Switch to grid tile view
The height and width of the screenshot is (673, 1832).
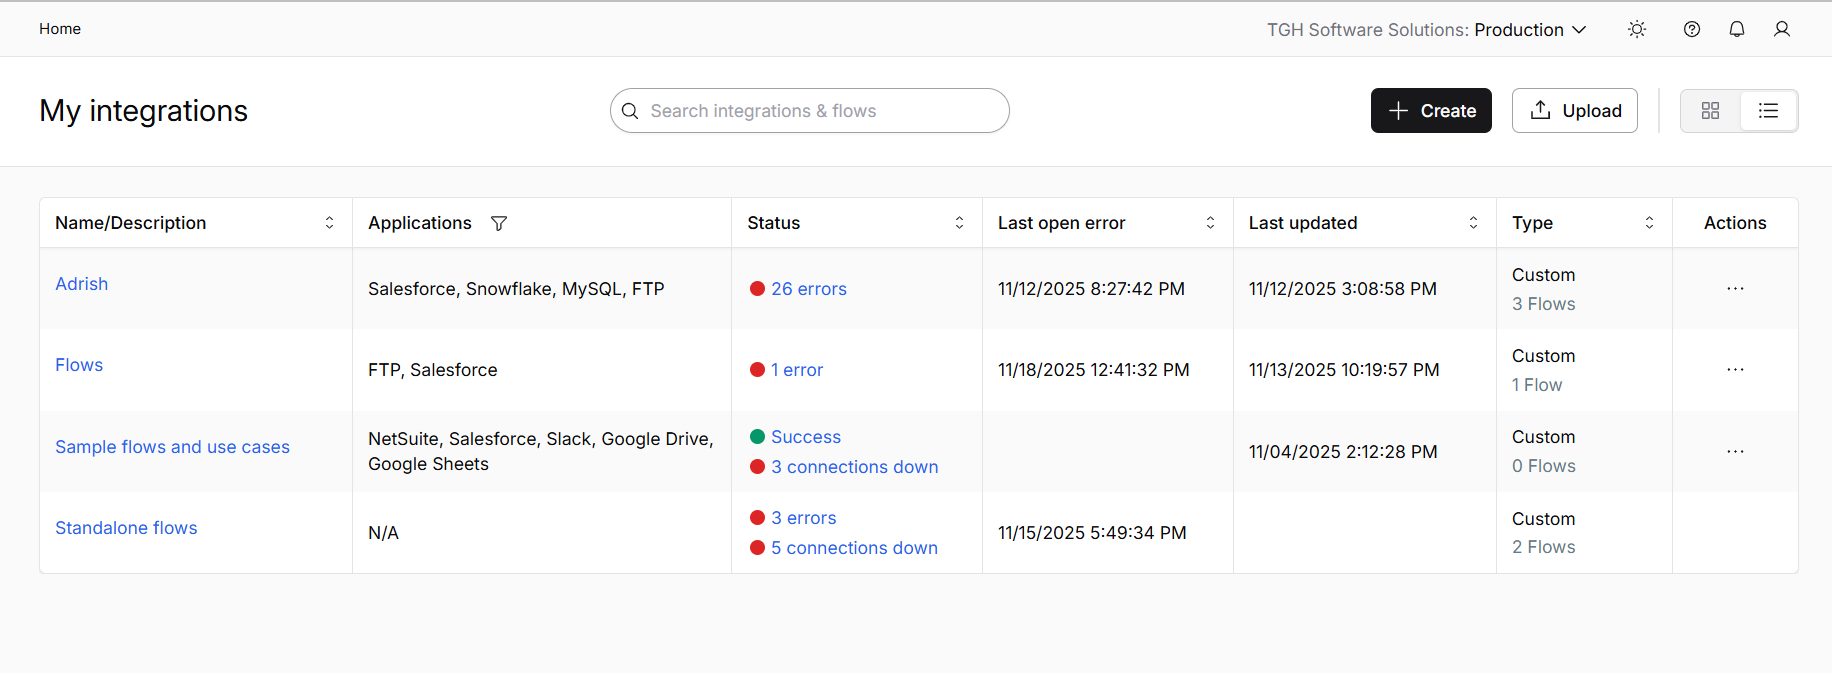pos(1710,111)
